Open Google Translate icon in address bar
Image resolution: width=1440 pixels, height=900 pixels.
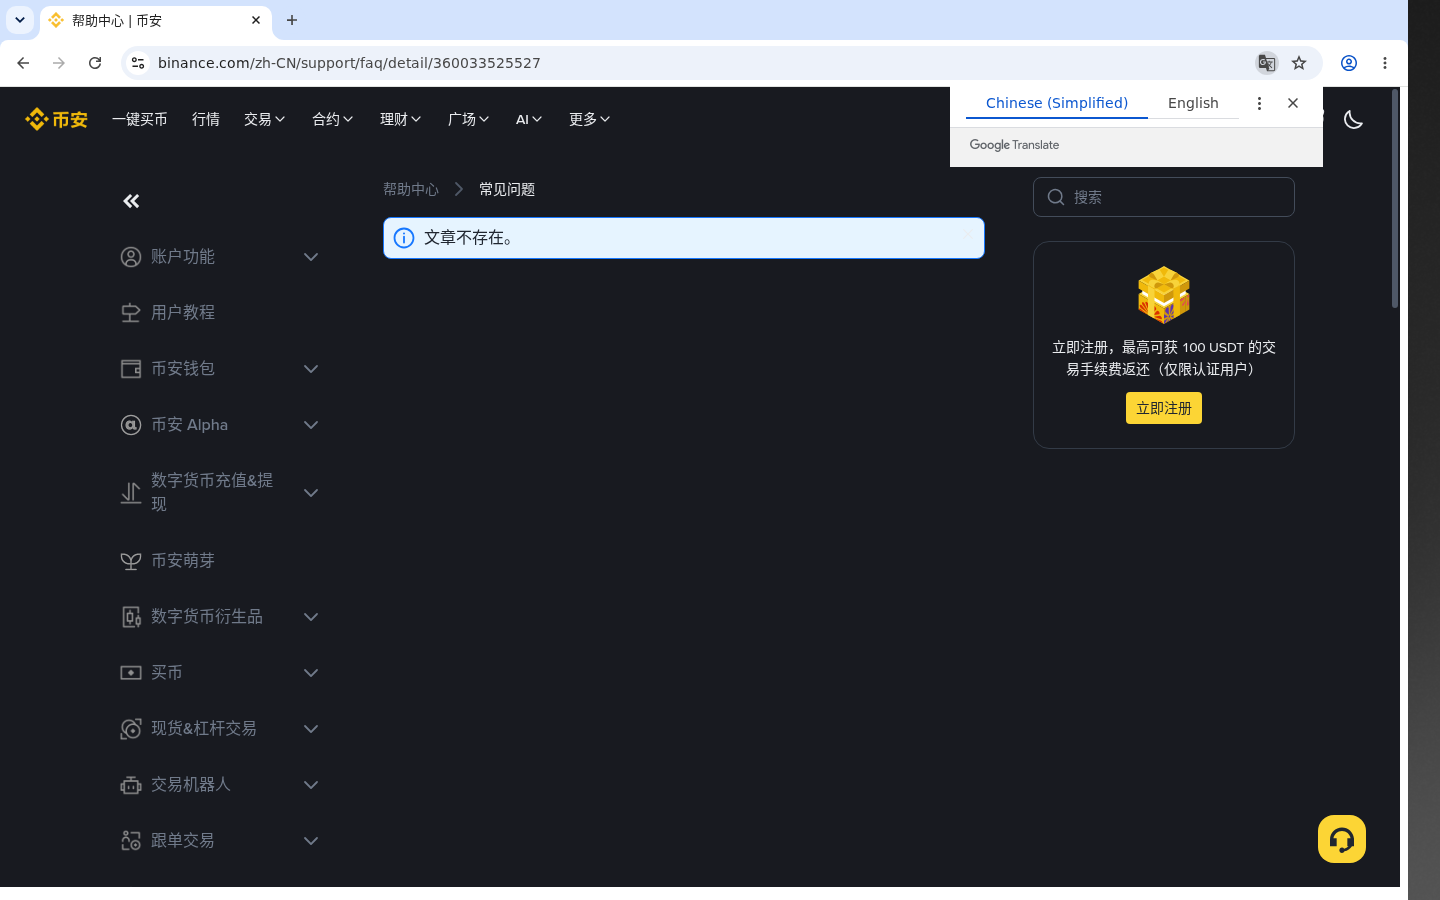[1267, 63]
